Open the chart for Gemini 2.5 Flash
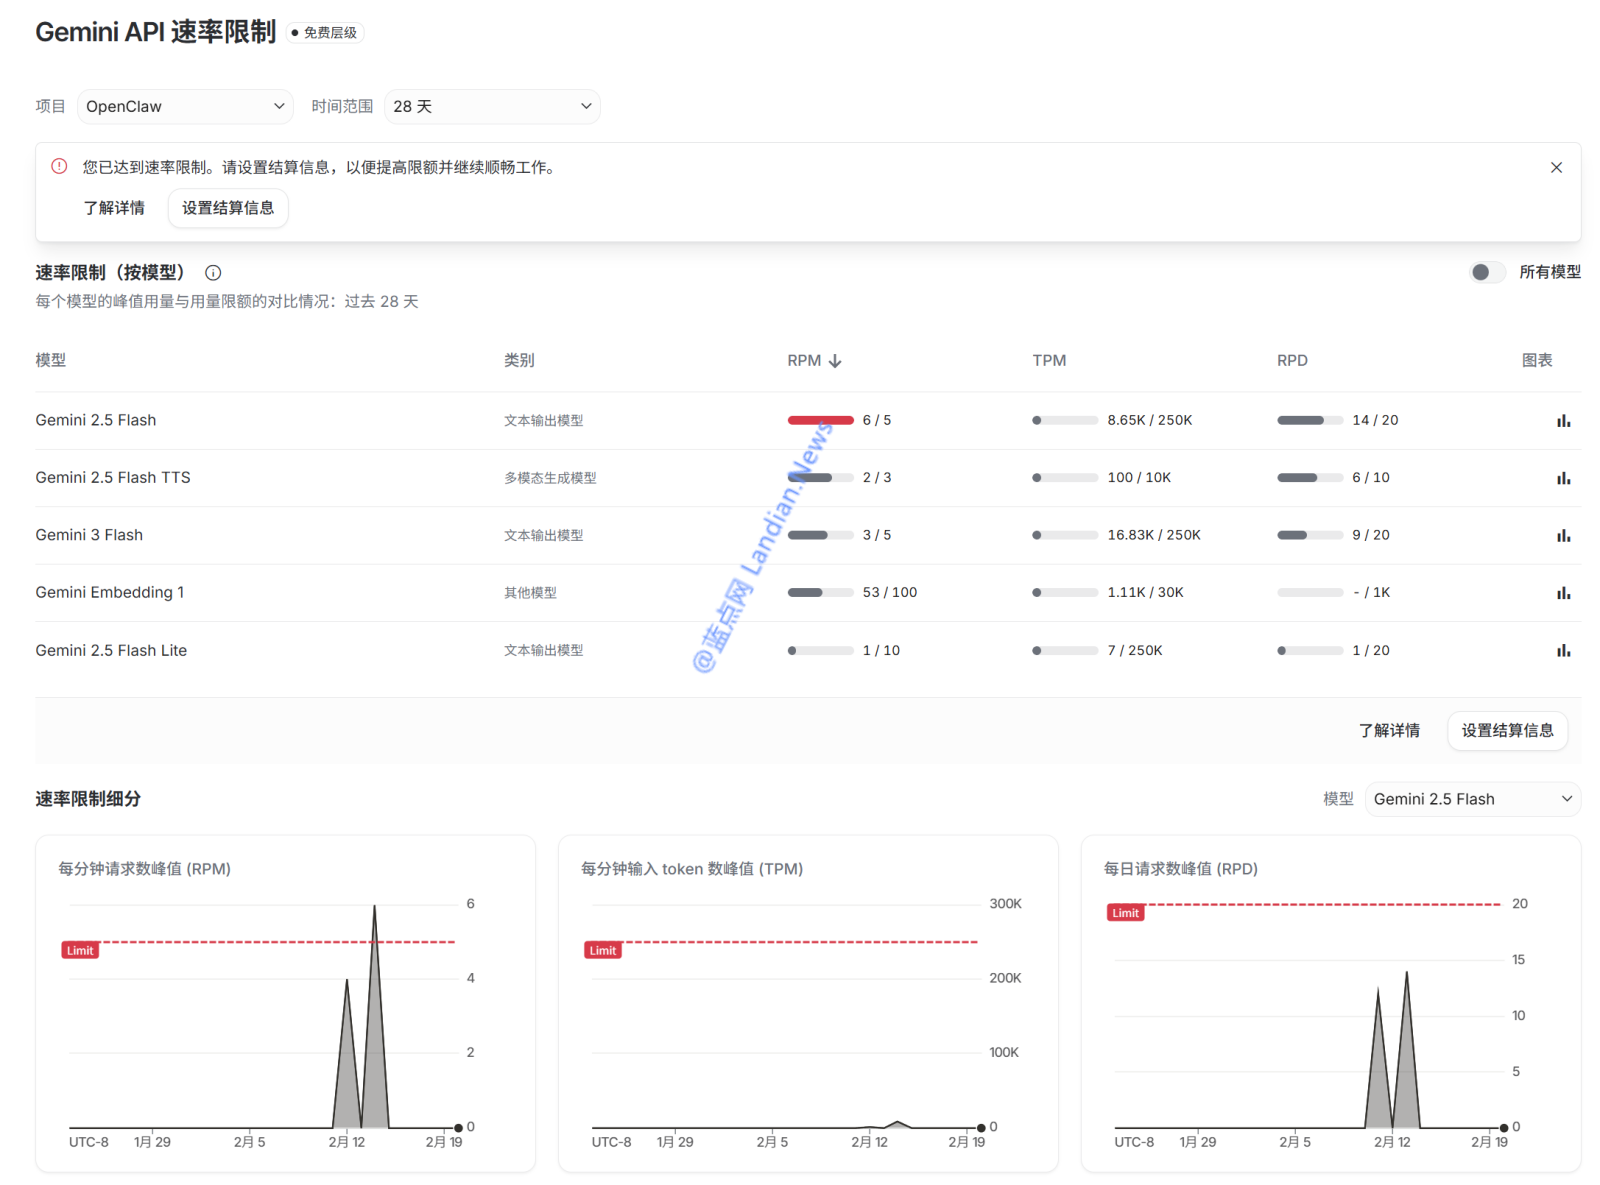Image resolution: width=1600 pixels, height=1185 pixels. click(1563, 420)
